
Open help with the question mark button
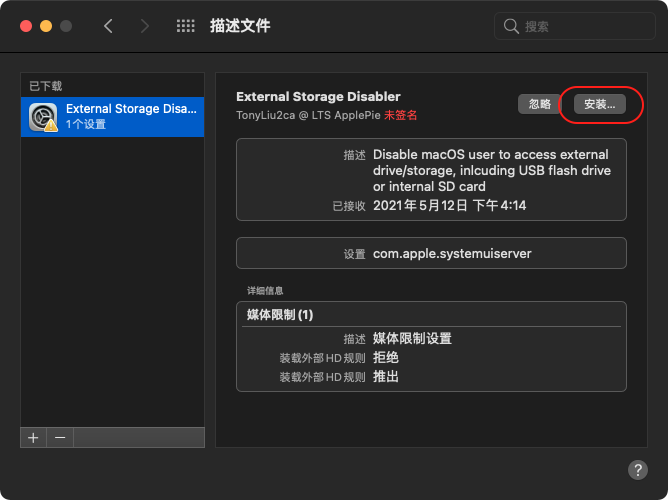point(638,469)
